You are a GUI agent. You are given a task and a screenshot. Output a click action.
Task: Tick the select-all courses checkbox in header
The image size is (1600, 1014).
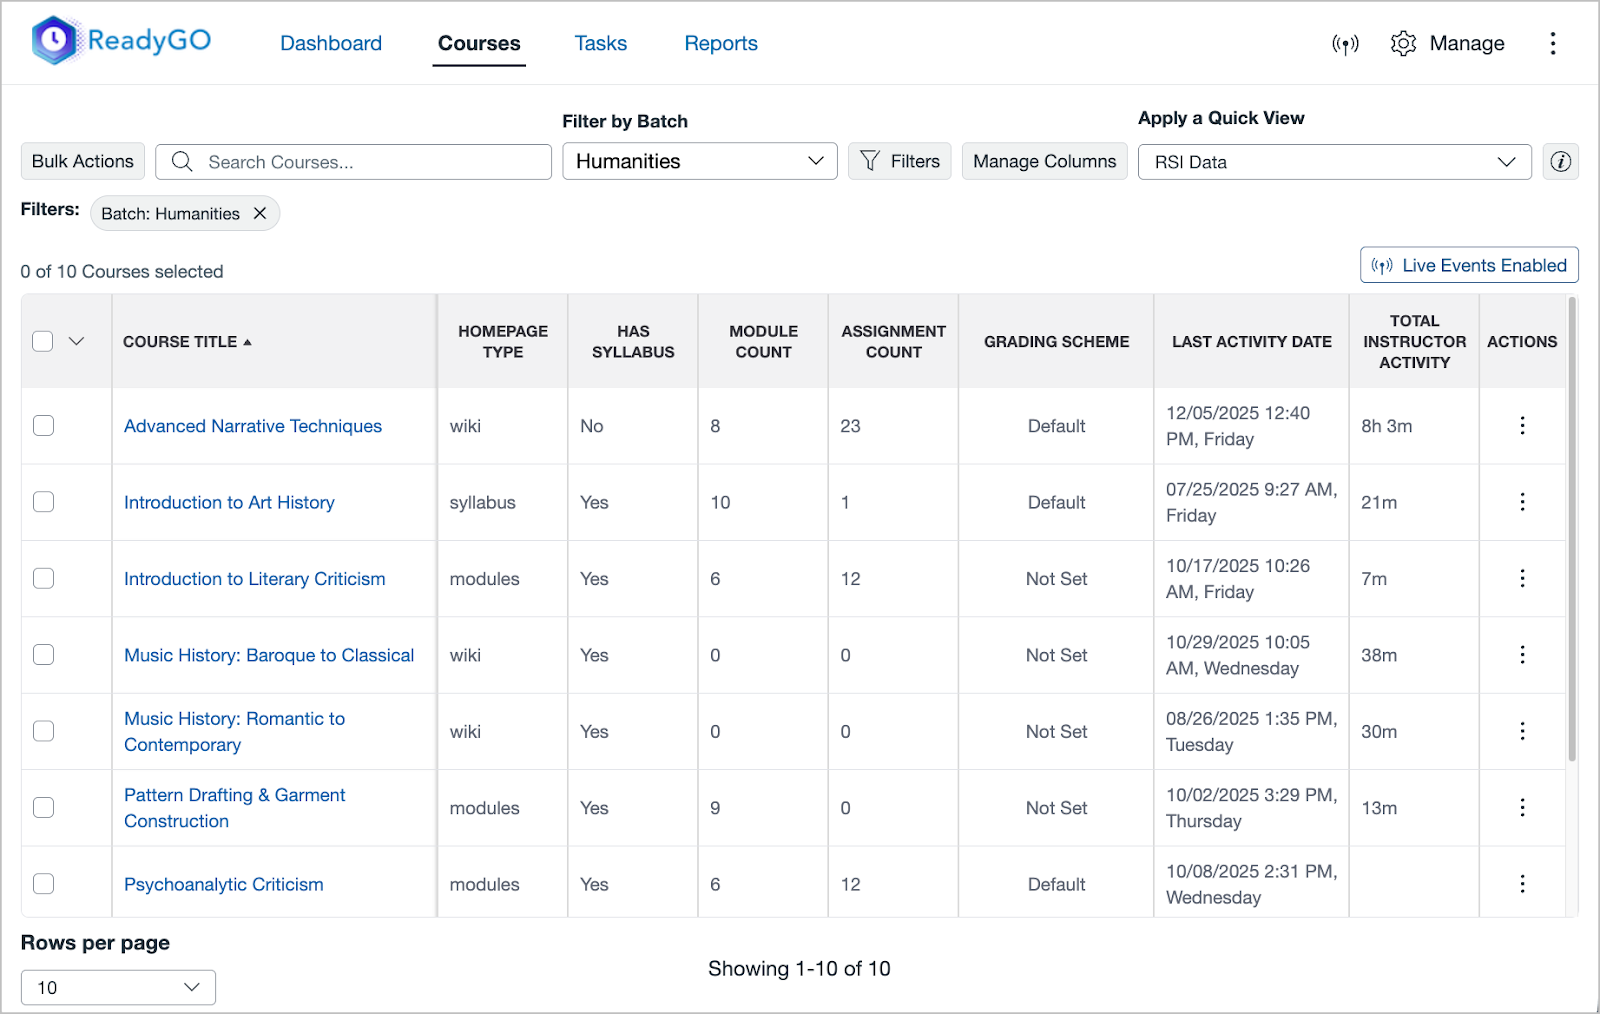tap(43, 342)
